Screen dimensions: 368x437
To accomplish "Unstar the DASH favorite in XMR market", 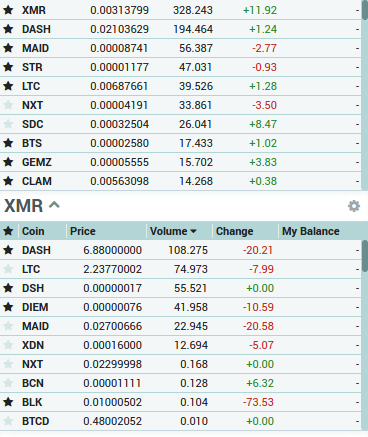I will [x=8, y=250].
